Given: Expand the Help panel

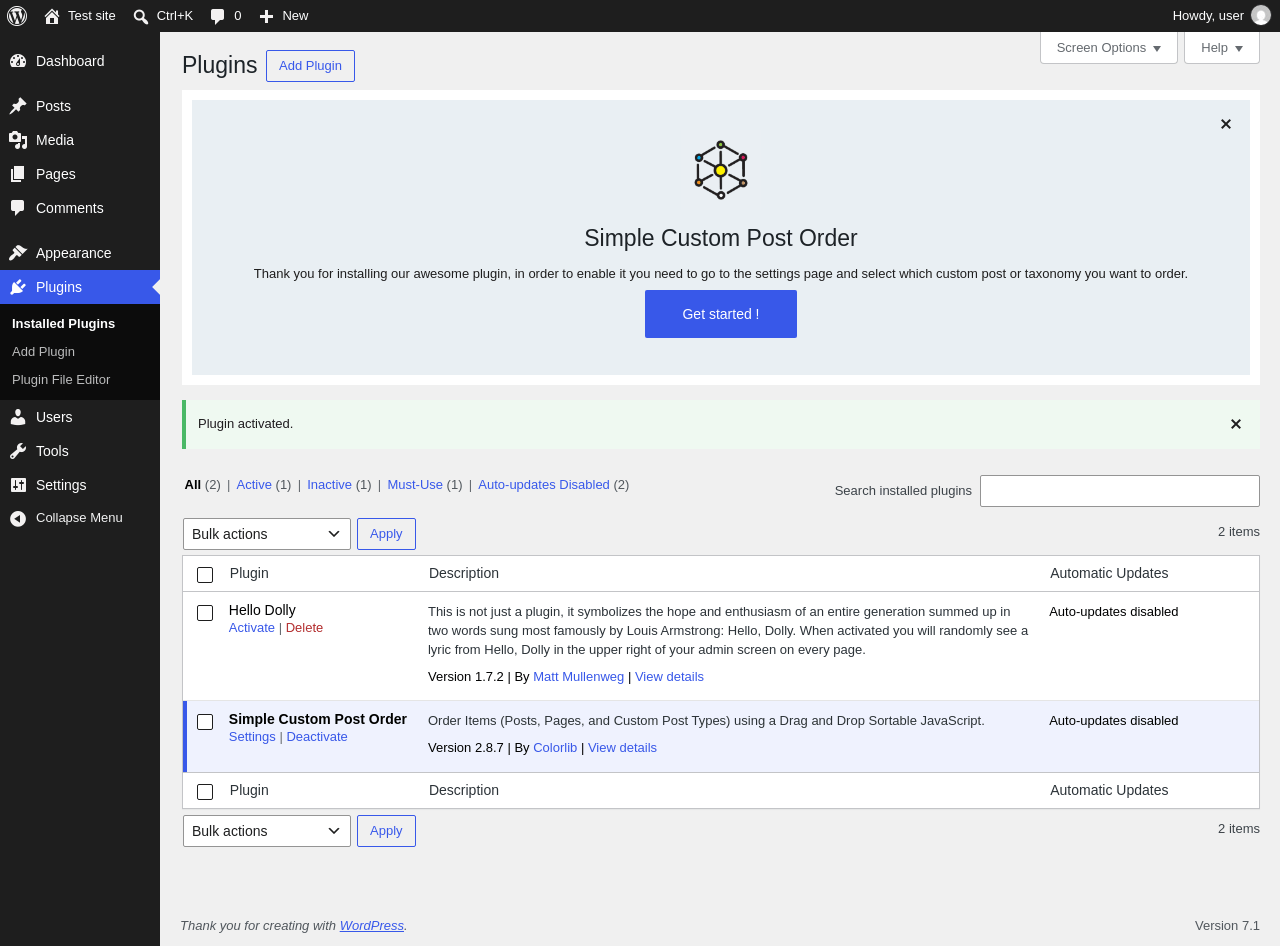Looking at the screenshot, I should pos(1222,48).
